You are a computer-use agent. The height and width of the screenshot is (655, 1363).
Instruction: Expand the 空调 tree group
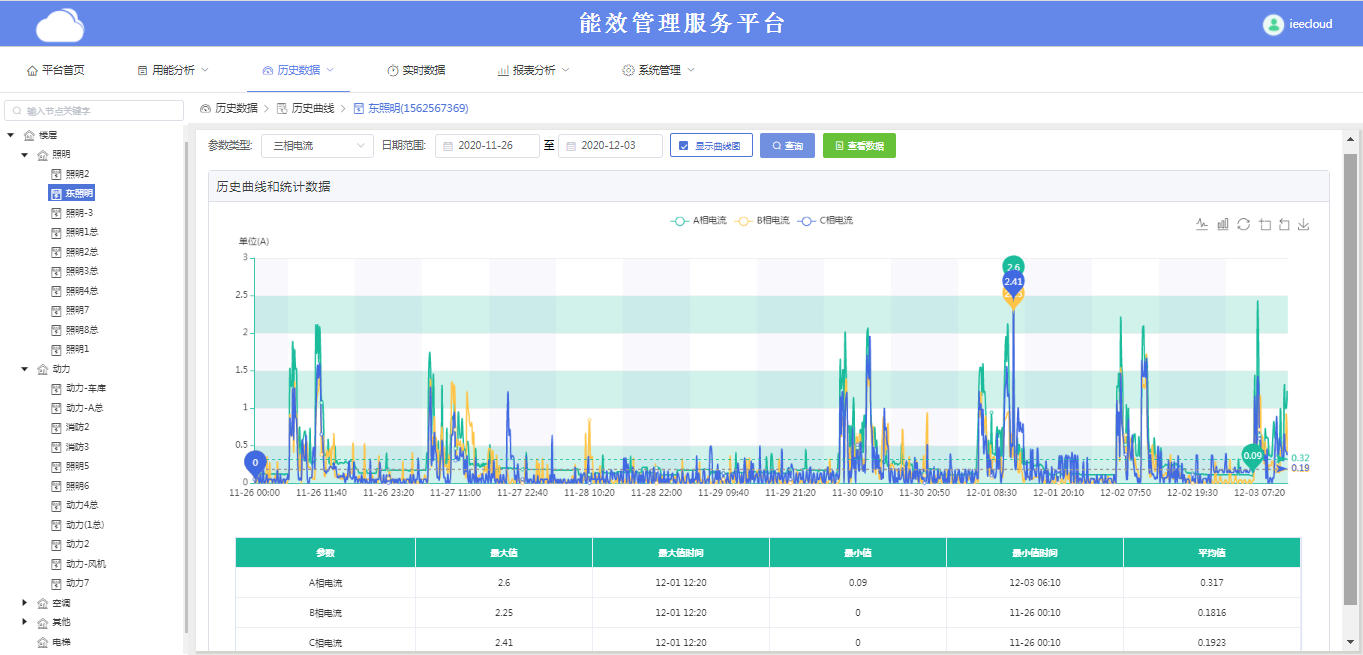click(x=24, y=603)
